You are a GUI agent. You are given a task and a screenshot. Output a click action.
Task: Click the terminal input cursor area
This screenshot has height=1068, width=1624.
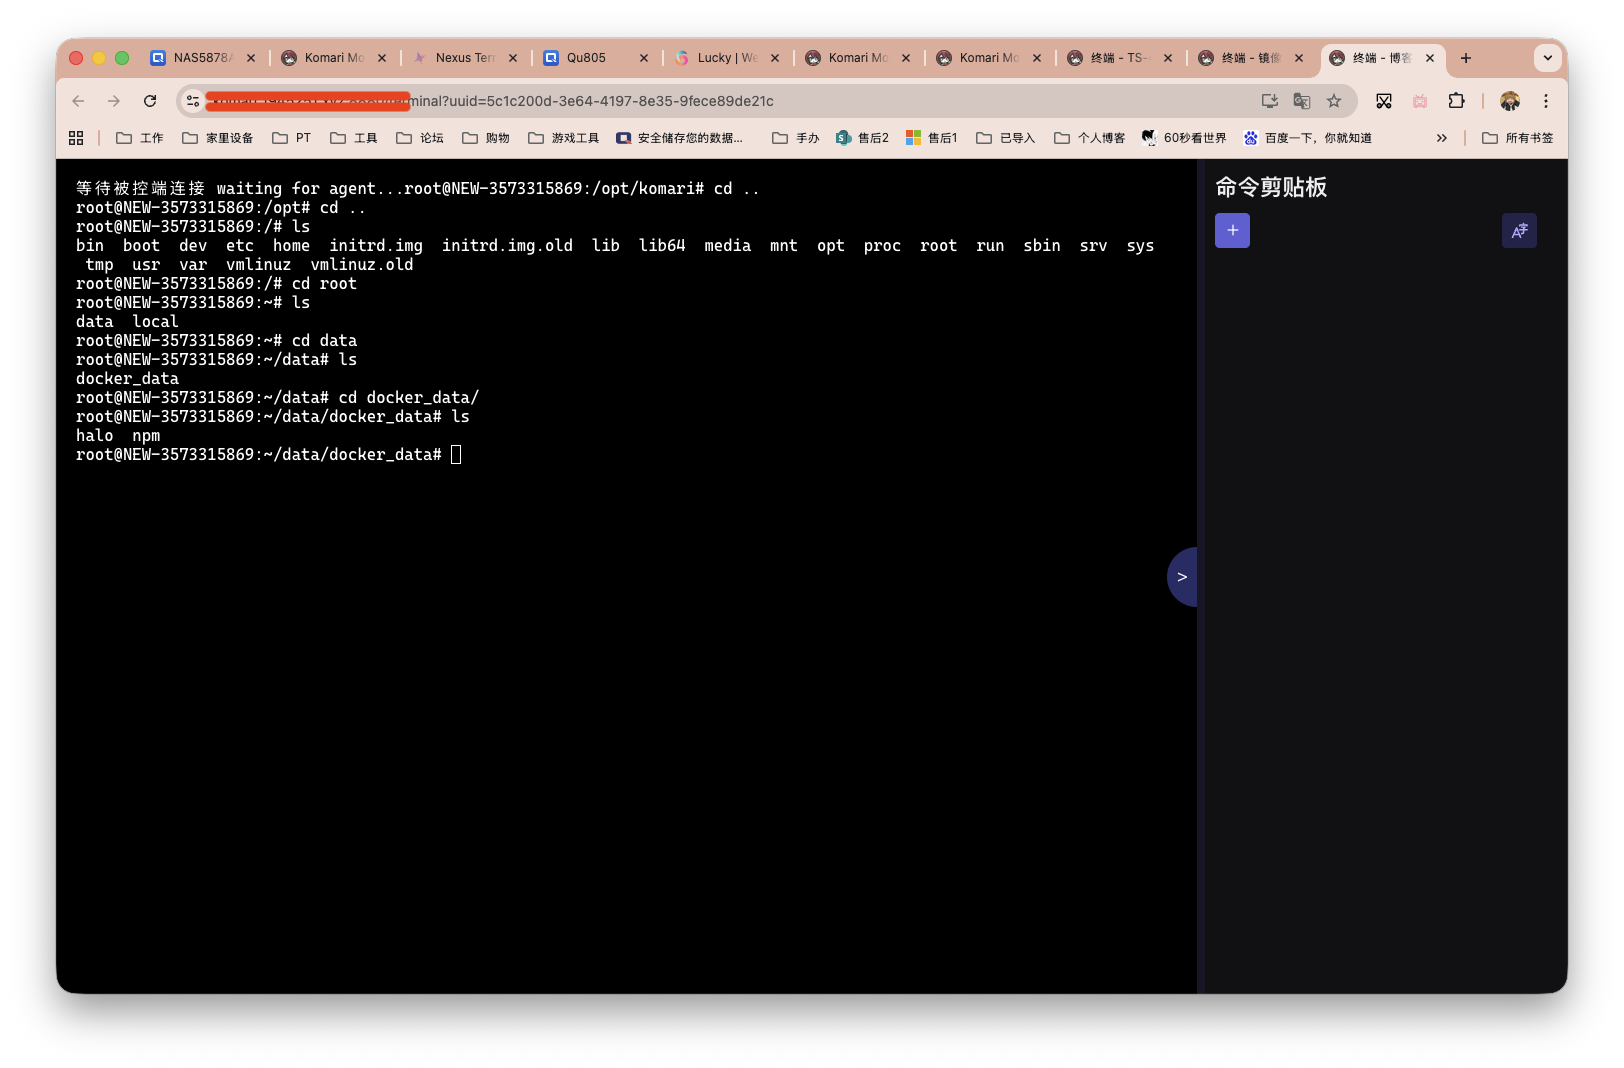point(456,455)
